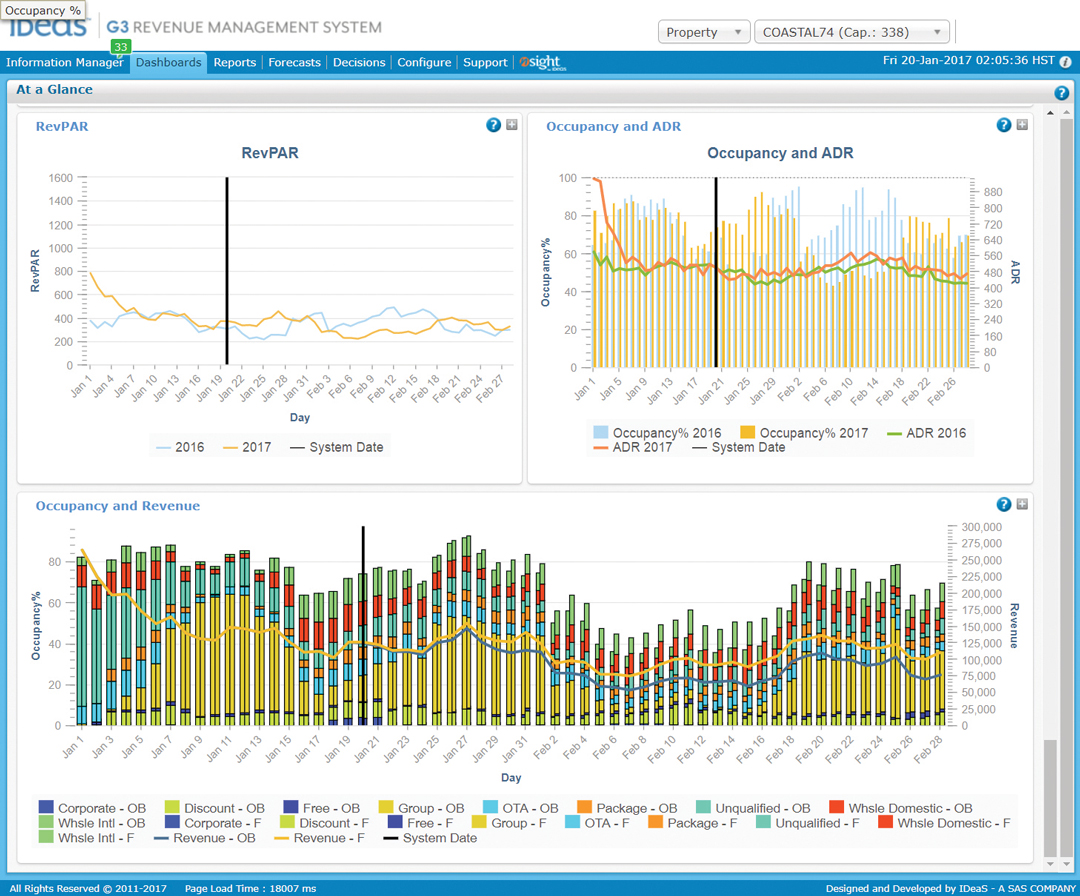Toggle System Date beside the ADR 2017 legend entry

coord(738,447)
